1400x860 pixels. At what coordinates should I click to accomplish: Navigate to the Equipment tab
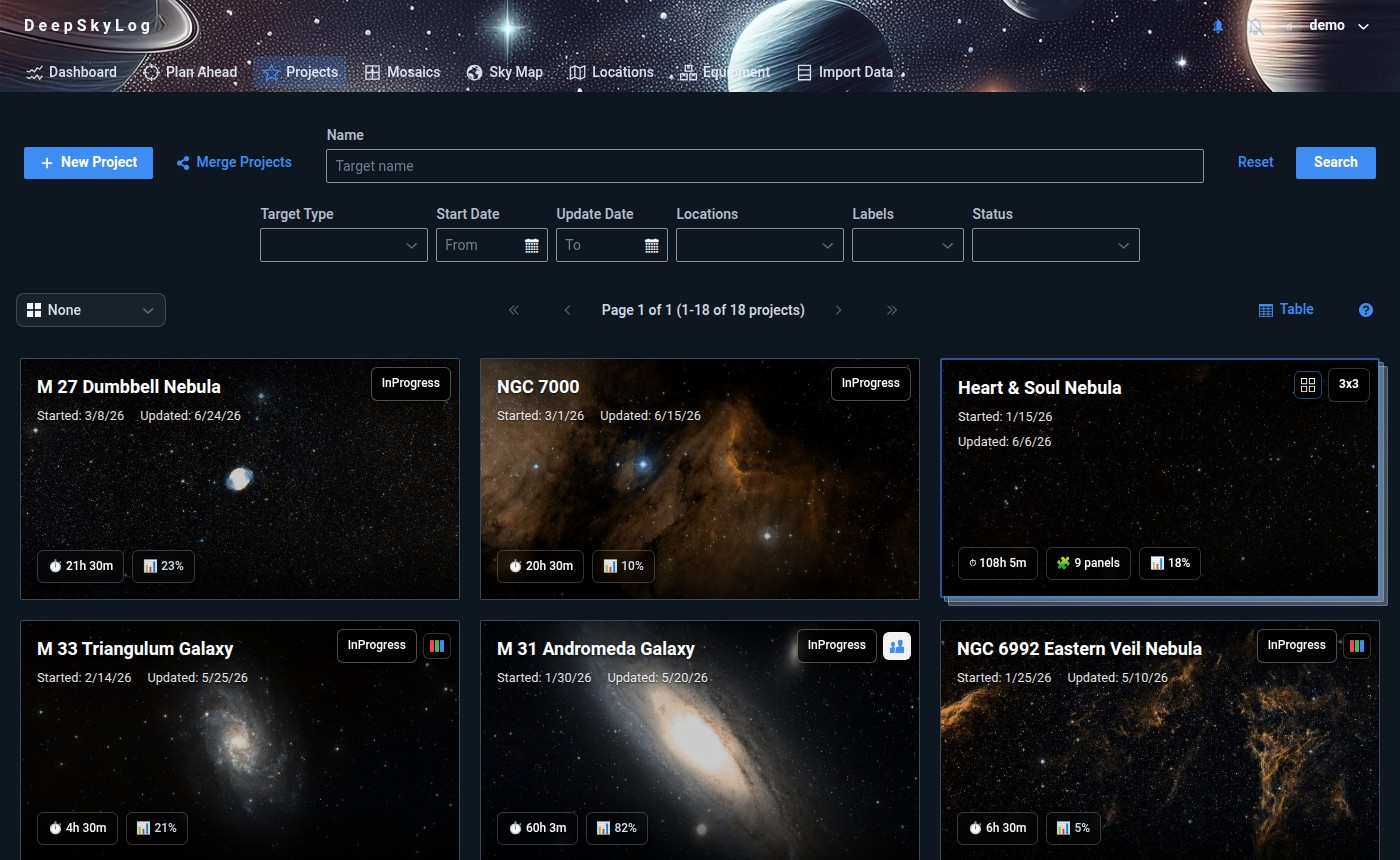coord(725,72)
